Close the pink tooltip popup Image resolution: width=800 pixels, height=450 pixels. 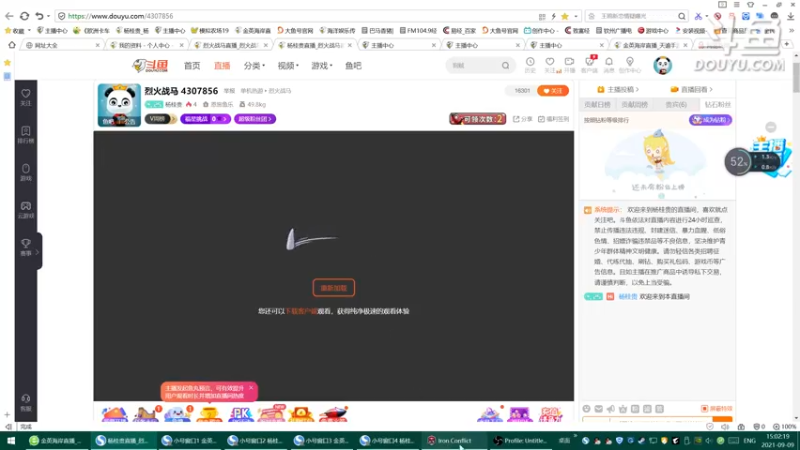pos(251,388)
